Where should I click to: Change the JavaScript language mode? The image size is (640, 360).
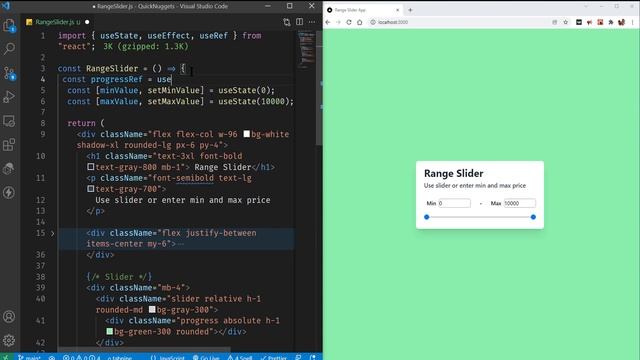pos(168,357)
